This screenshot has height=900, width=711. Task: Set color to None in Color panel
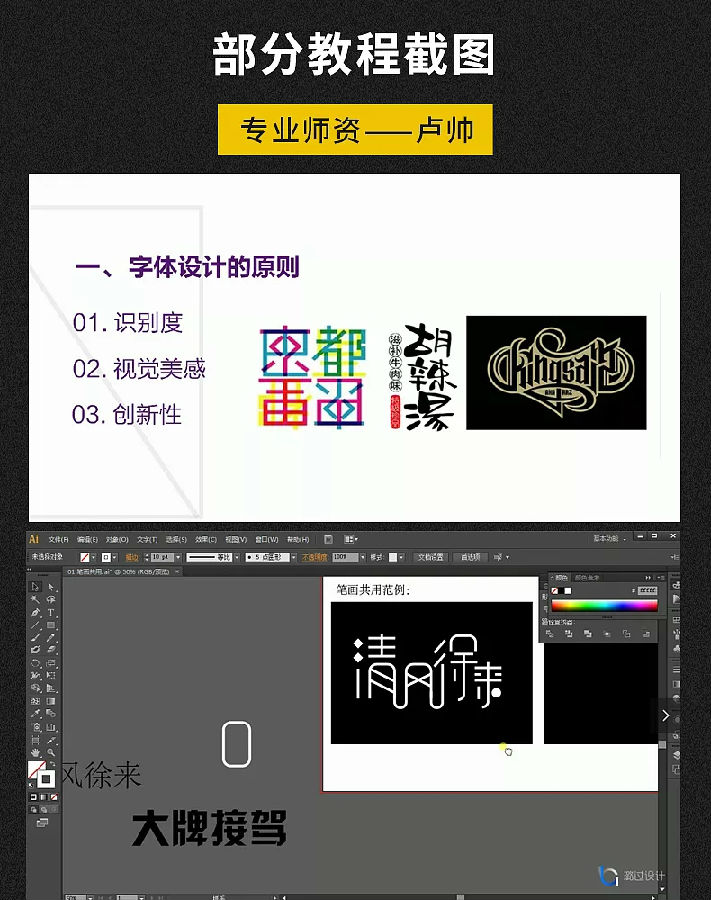[x=554, y=591]
